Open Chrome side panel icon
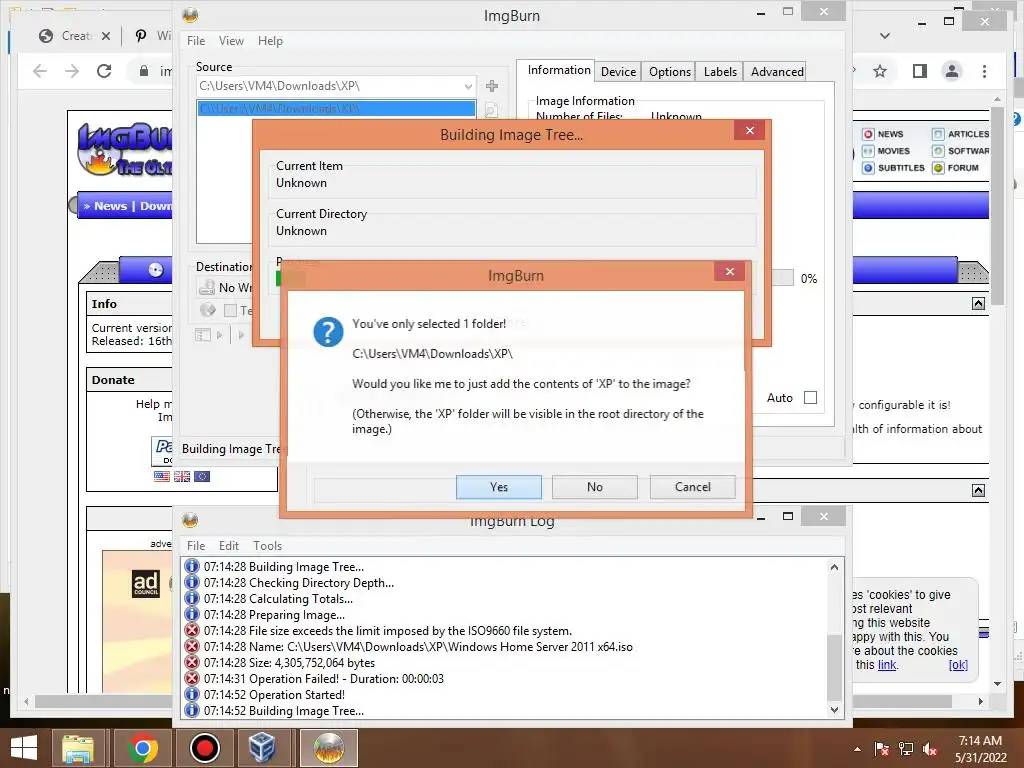The image size is (1024, 768). pyautogui.click(x=920, y=71)
